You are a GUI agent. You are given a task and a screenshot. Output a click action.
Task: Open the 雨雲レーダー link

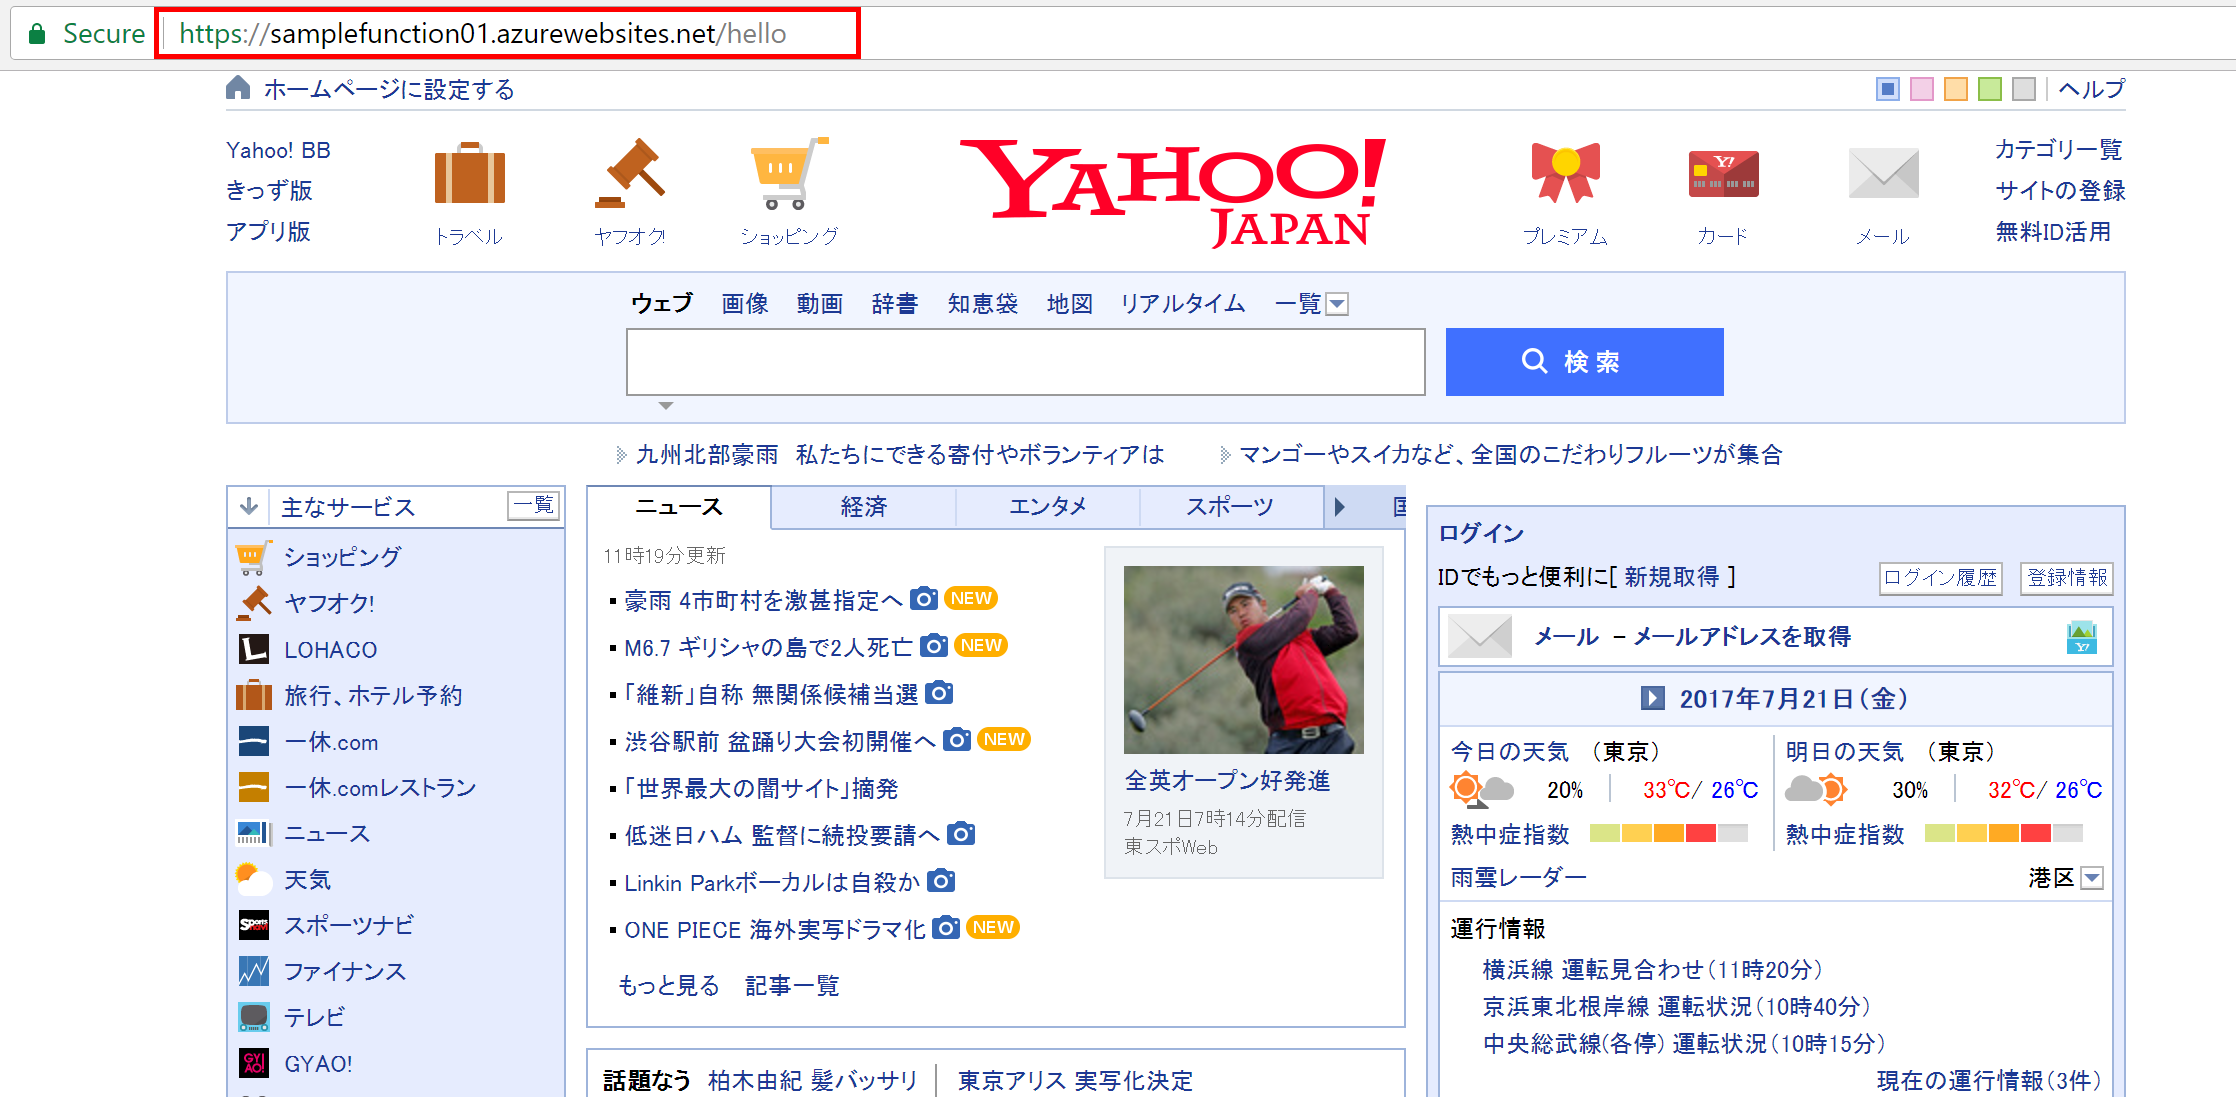1518,878
